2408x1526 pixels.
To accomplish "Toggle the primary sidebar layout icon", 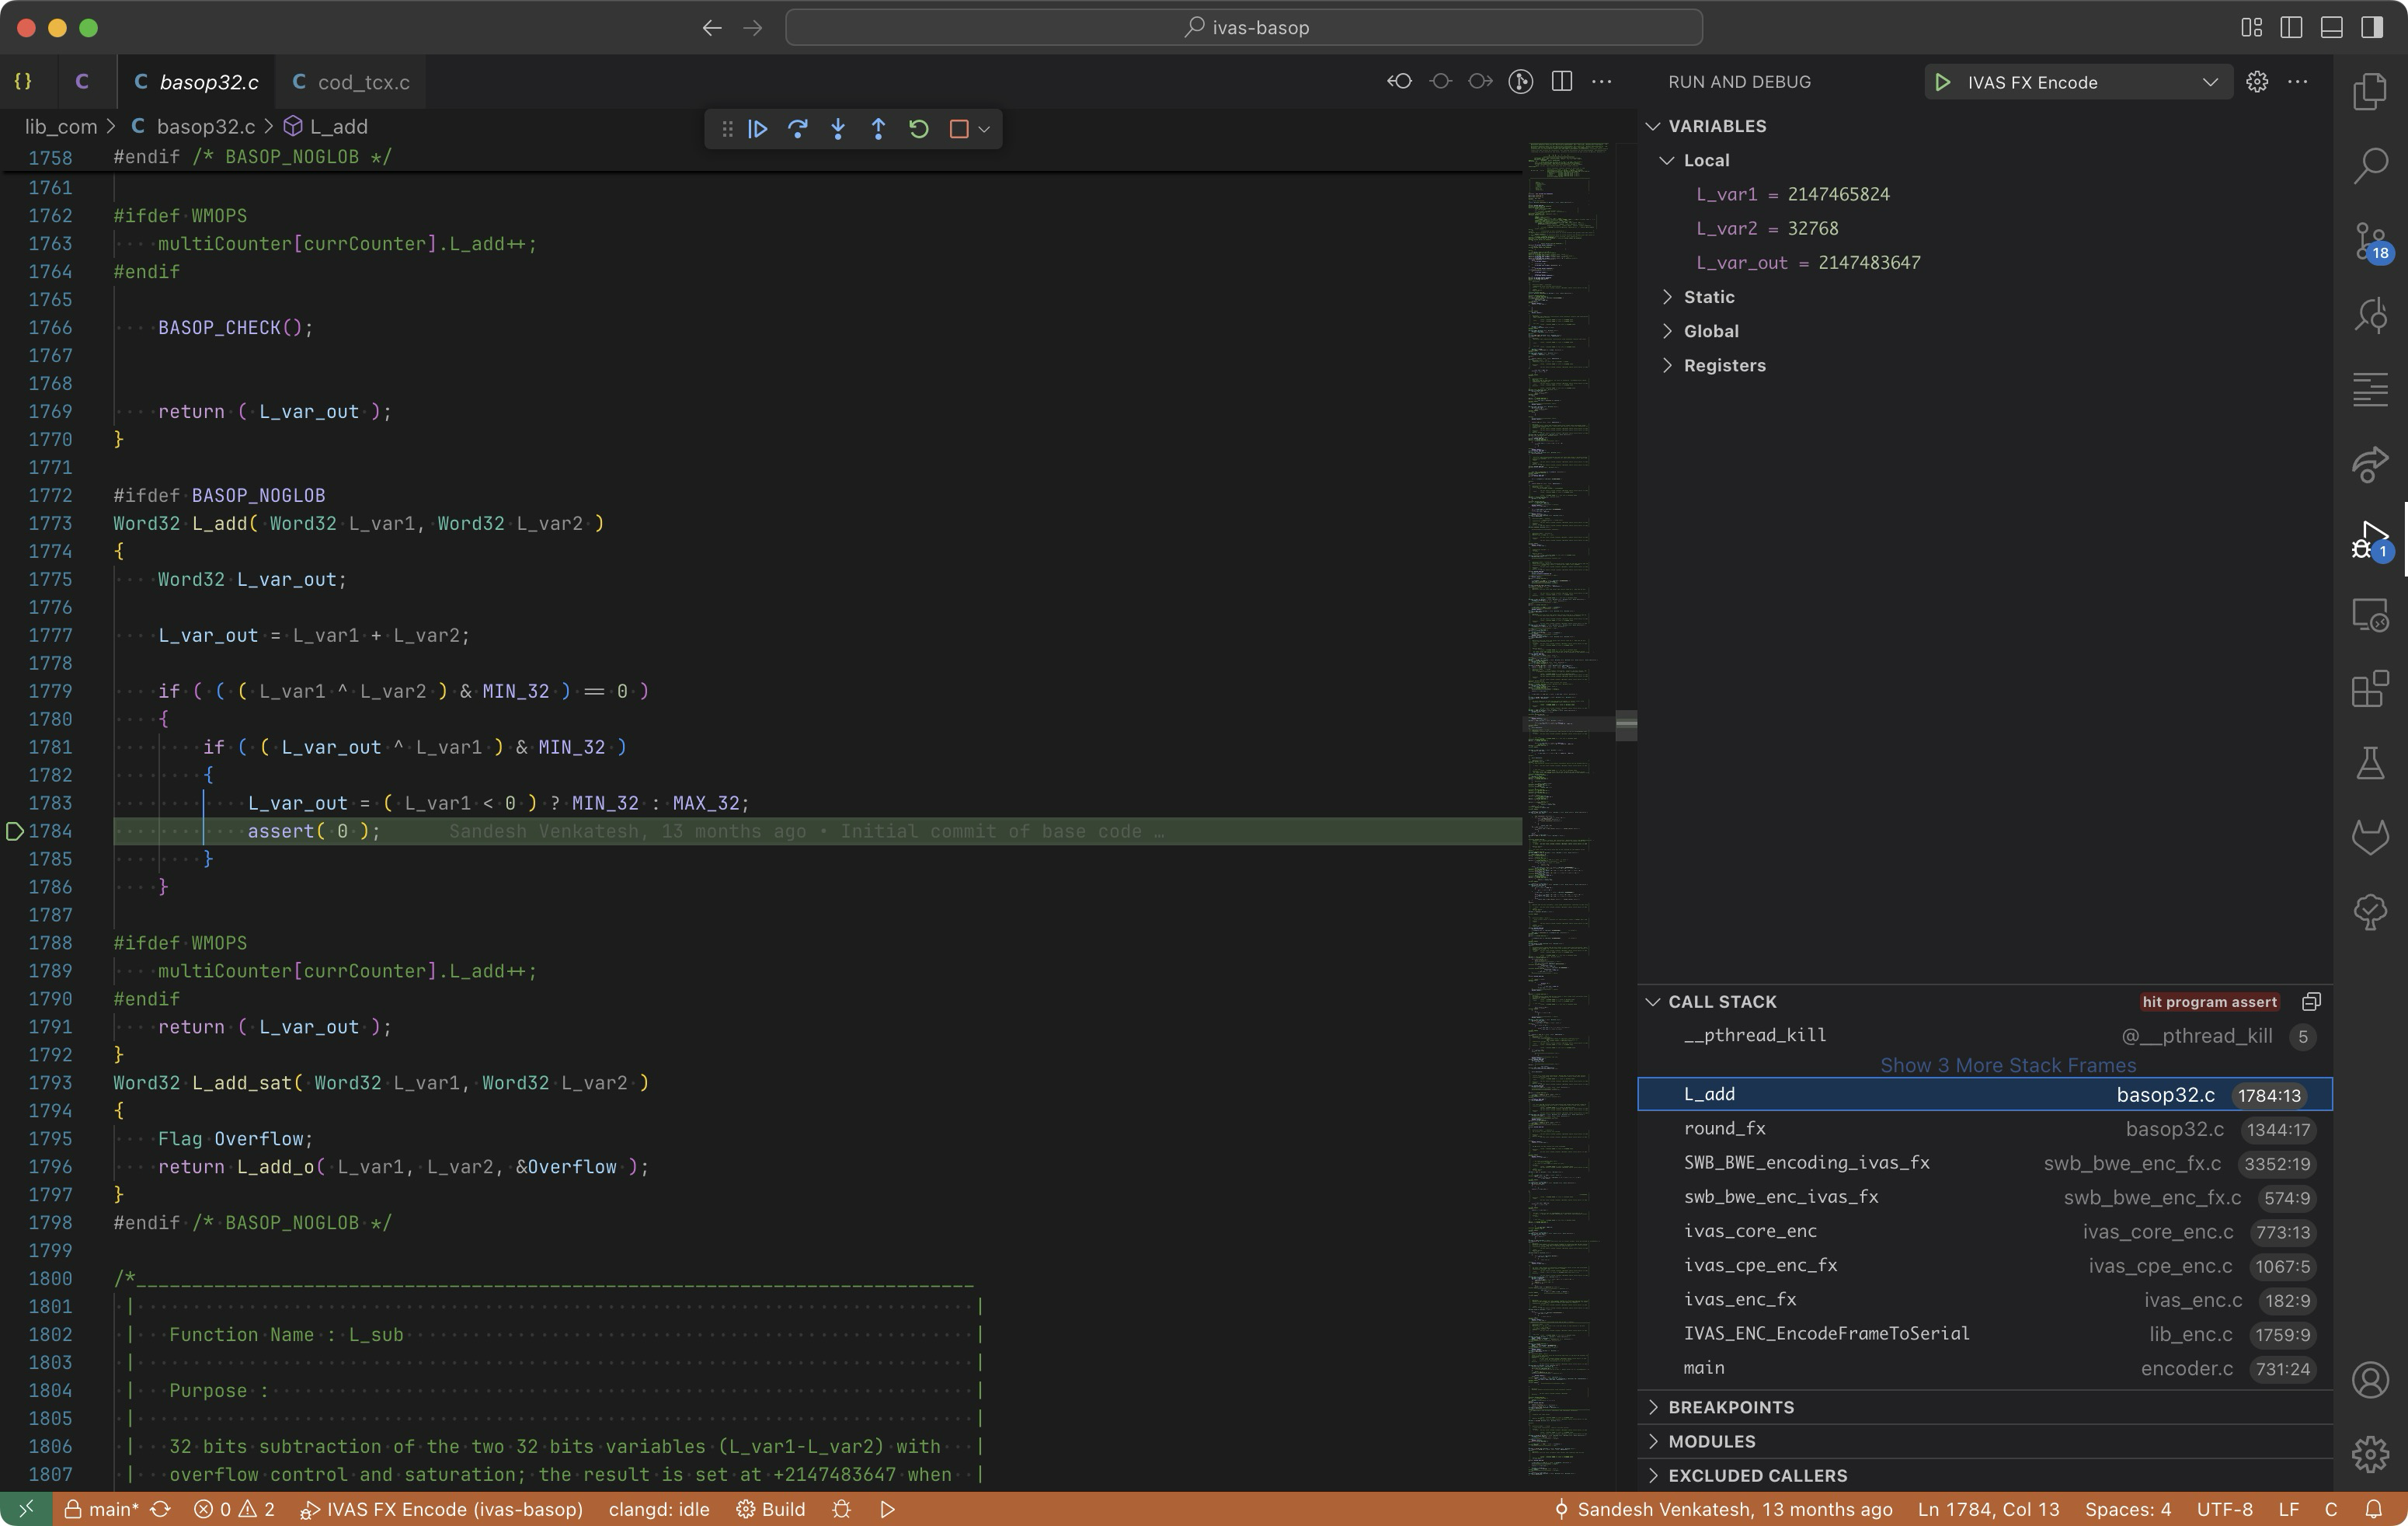I will coord(2291,28).
